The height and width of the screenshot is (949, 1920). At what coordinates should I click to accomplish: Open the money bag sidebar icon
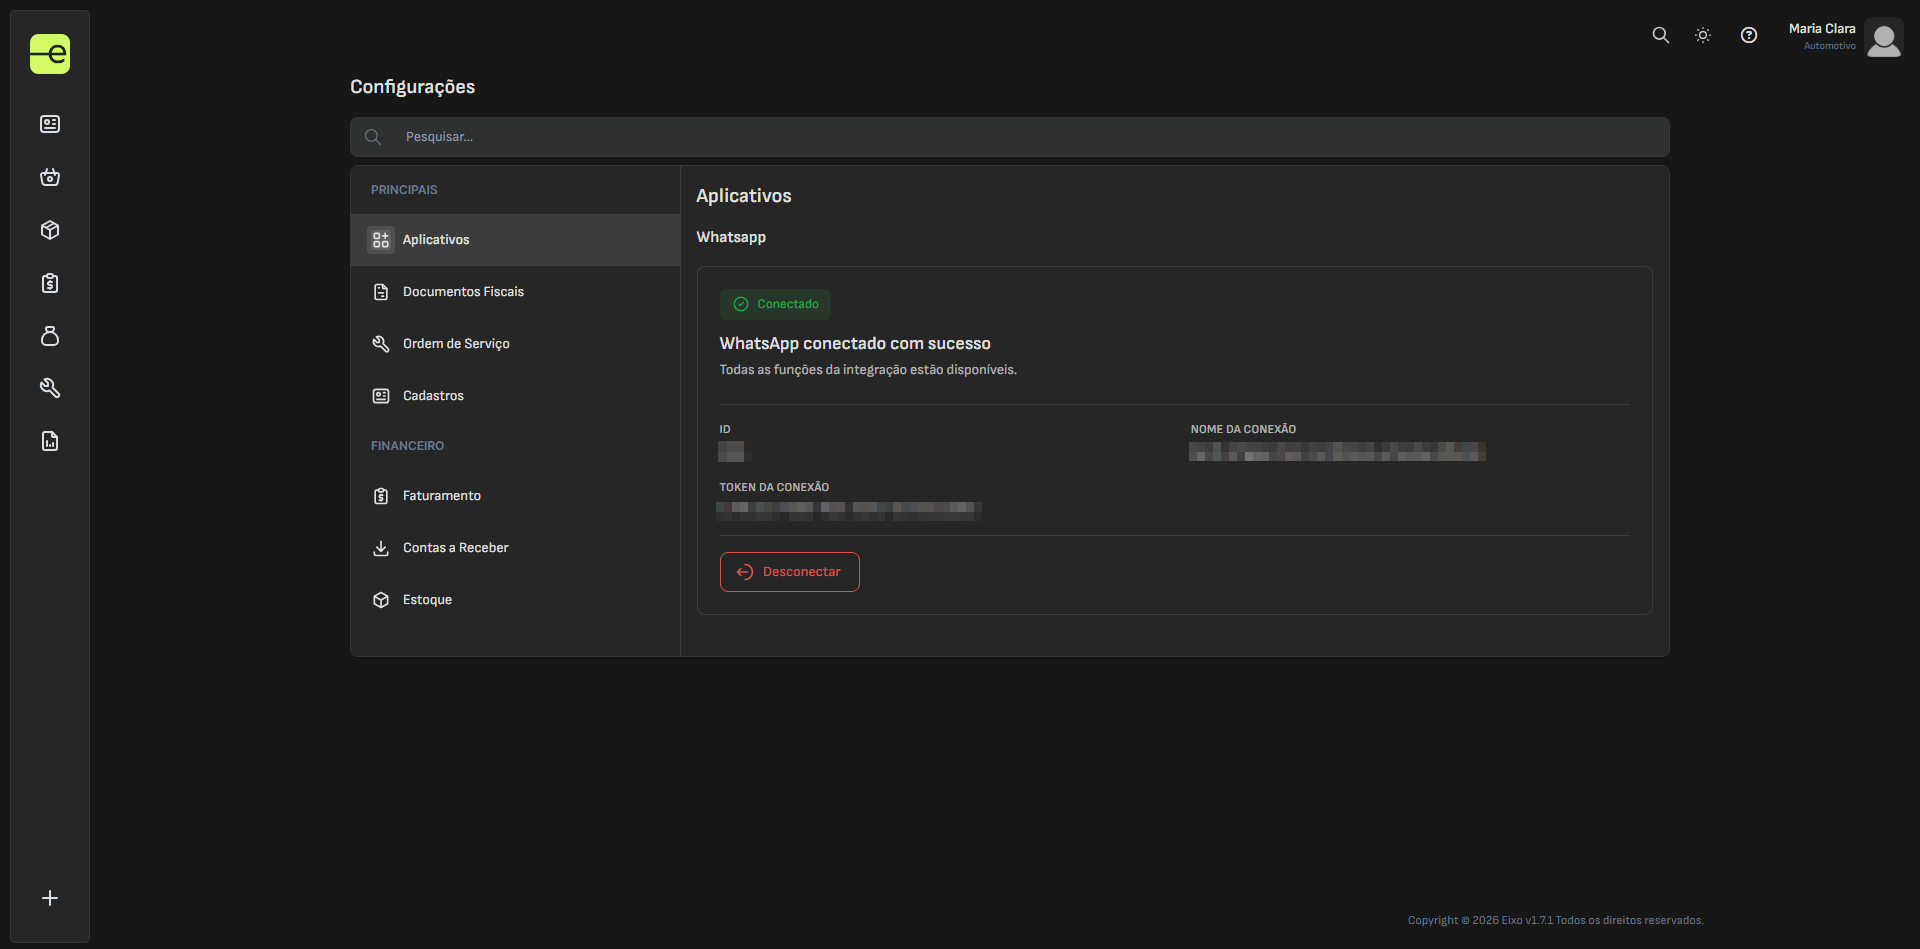coord(50,336)
